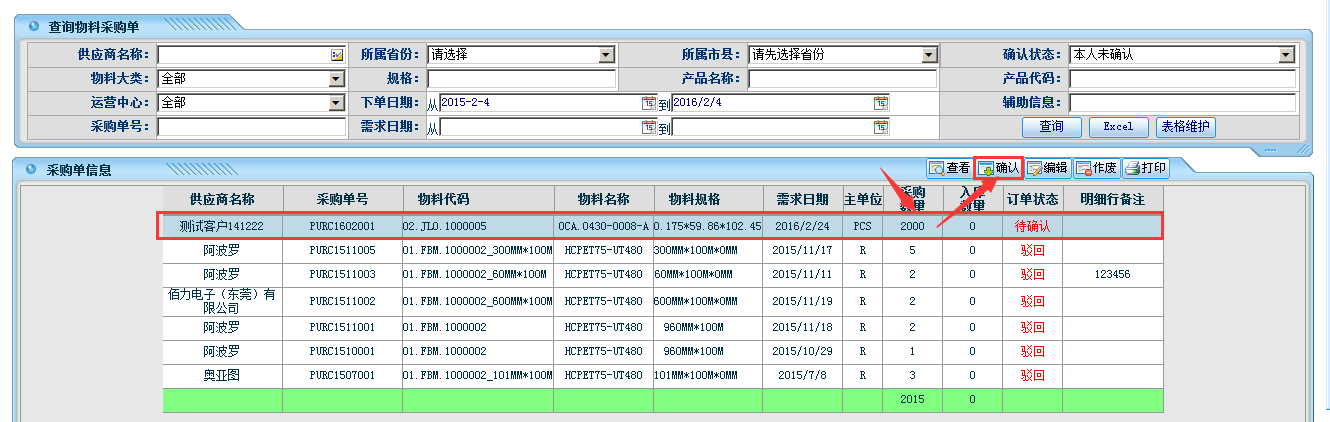
Task: Open the 所属市县 city dropdown
Action: [x=928, y=55]
